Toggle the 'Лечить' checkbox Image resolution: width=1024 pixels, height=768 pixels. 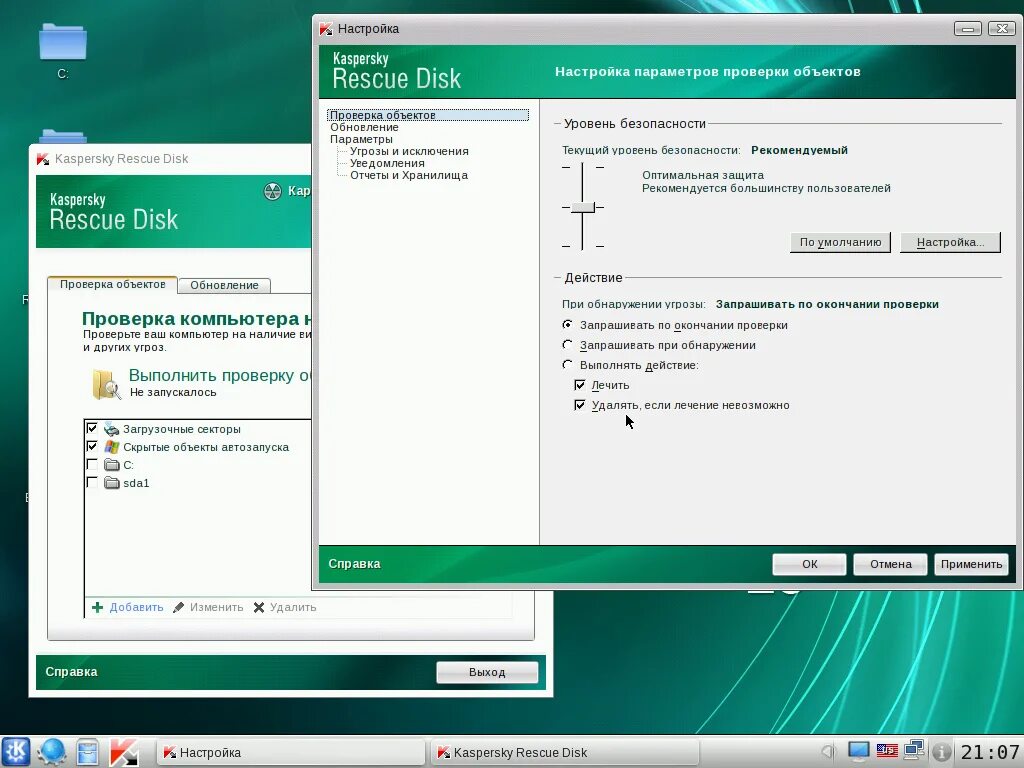[579, 385]
